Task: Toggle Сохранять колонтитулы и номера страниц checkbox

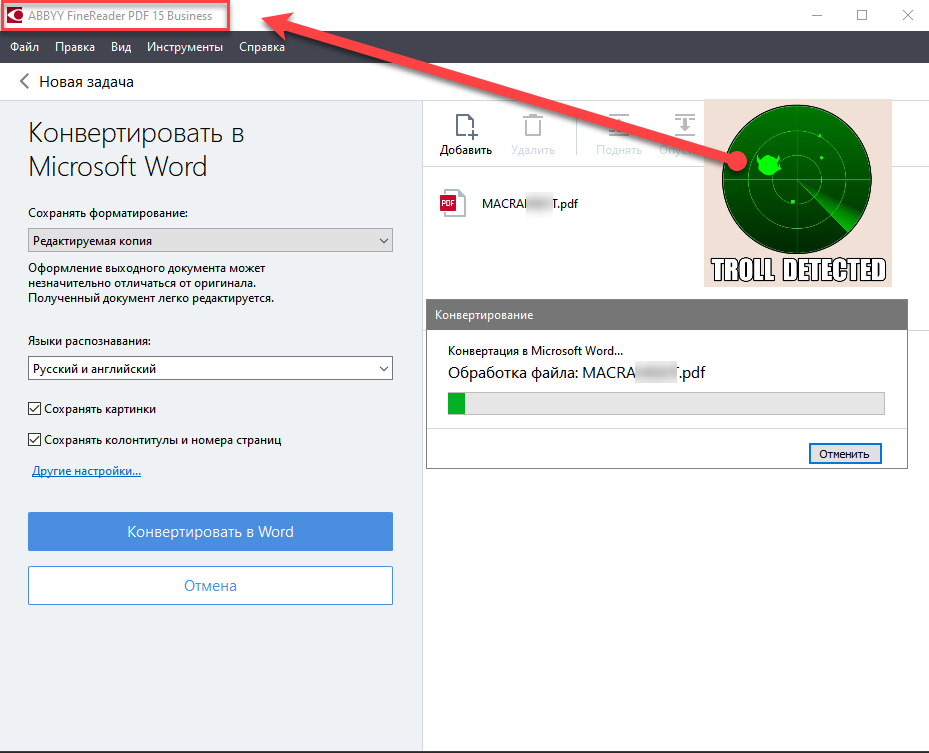Action: pyautogui.click(x=34, y=440)
